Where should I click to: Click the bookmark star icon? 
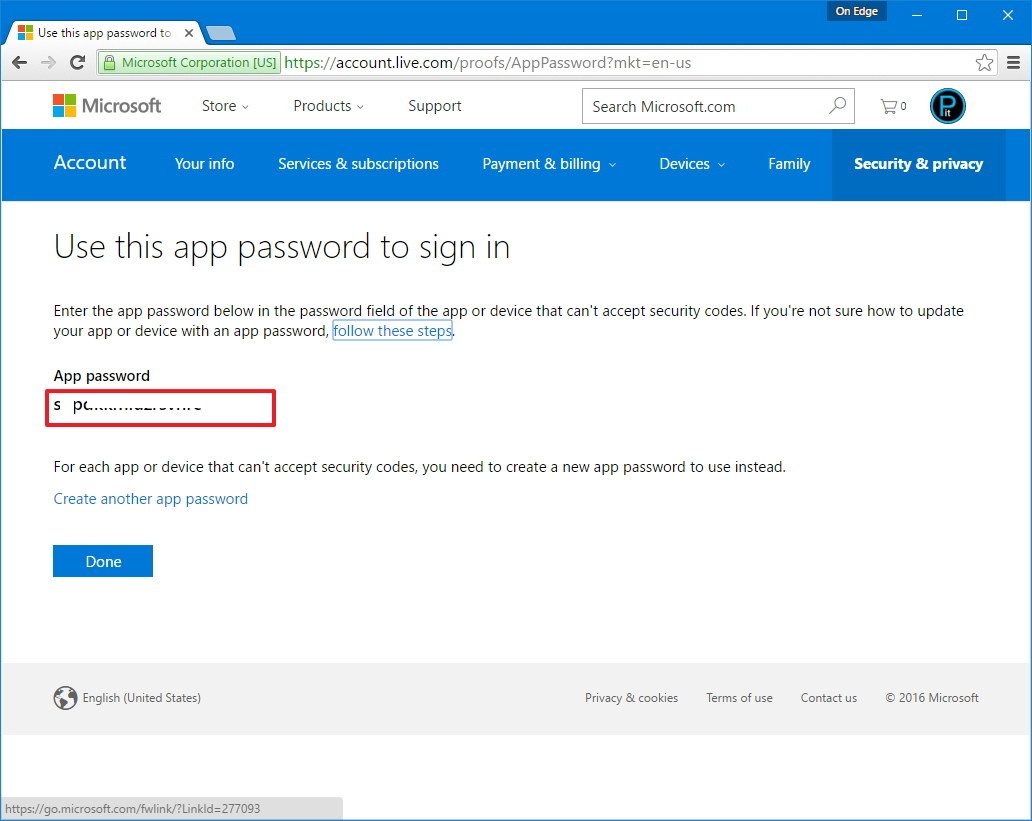pos(984,62)
